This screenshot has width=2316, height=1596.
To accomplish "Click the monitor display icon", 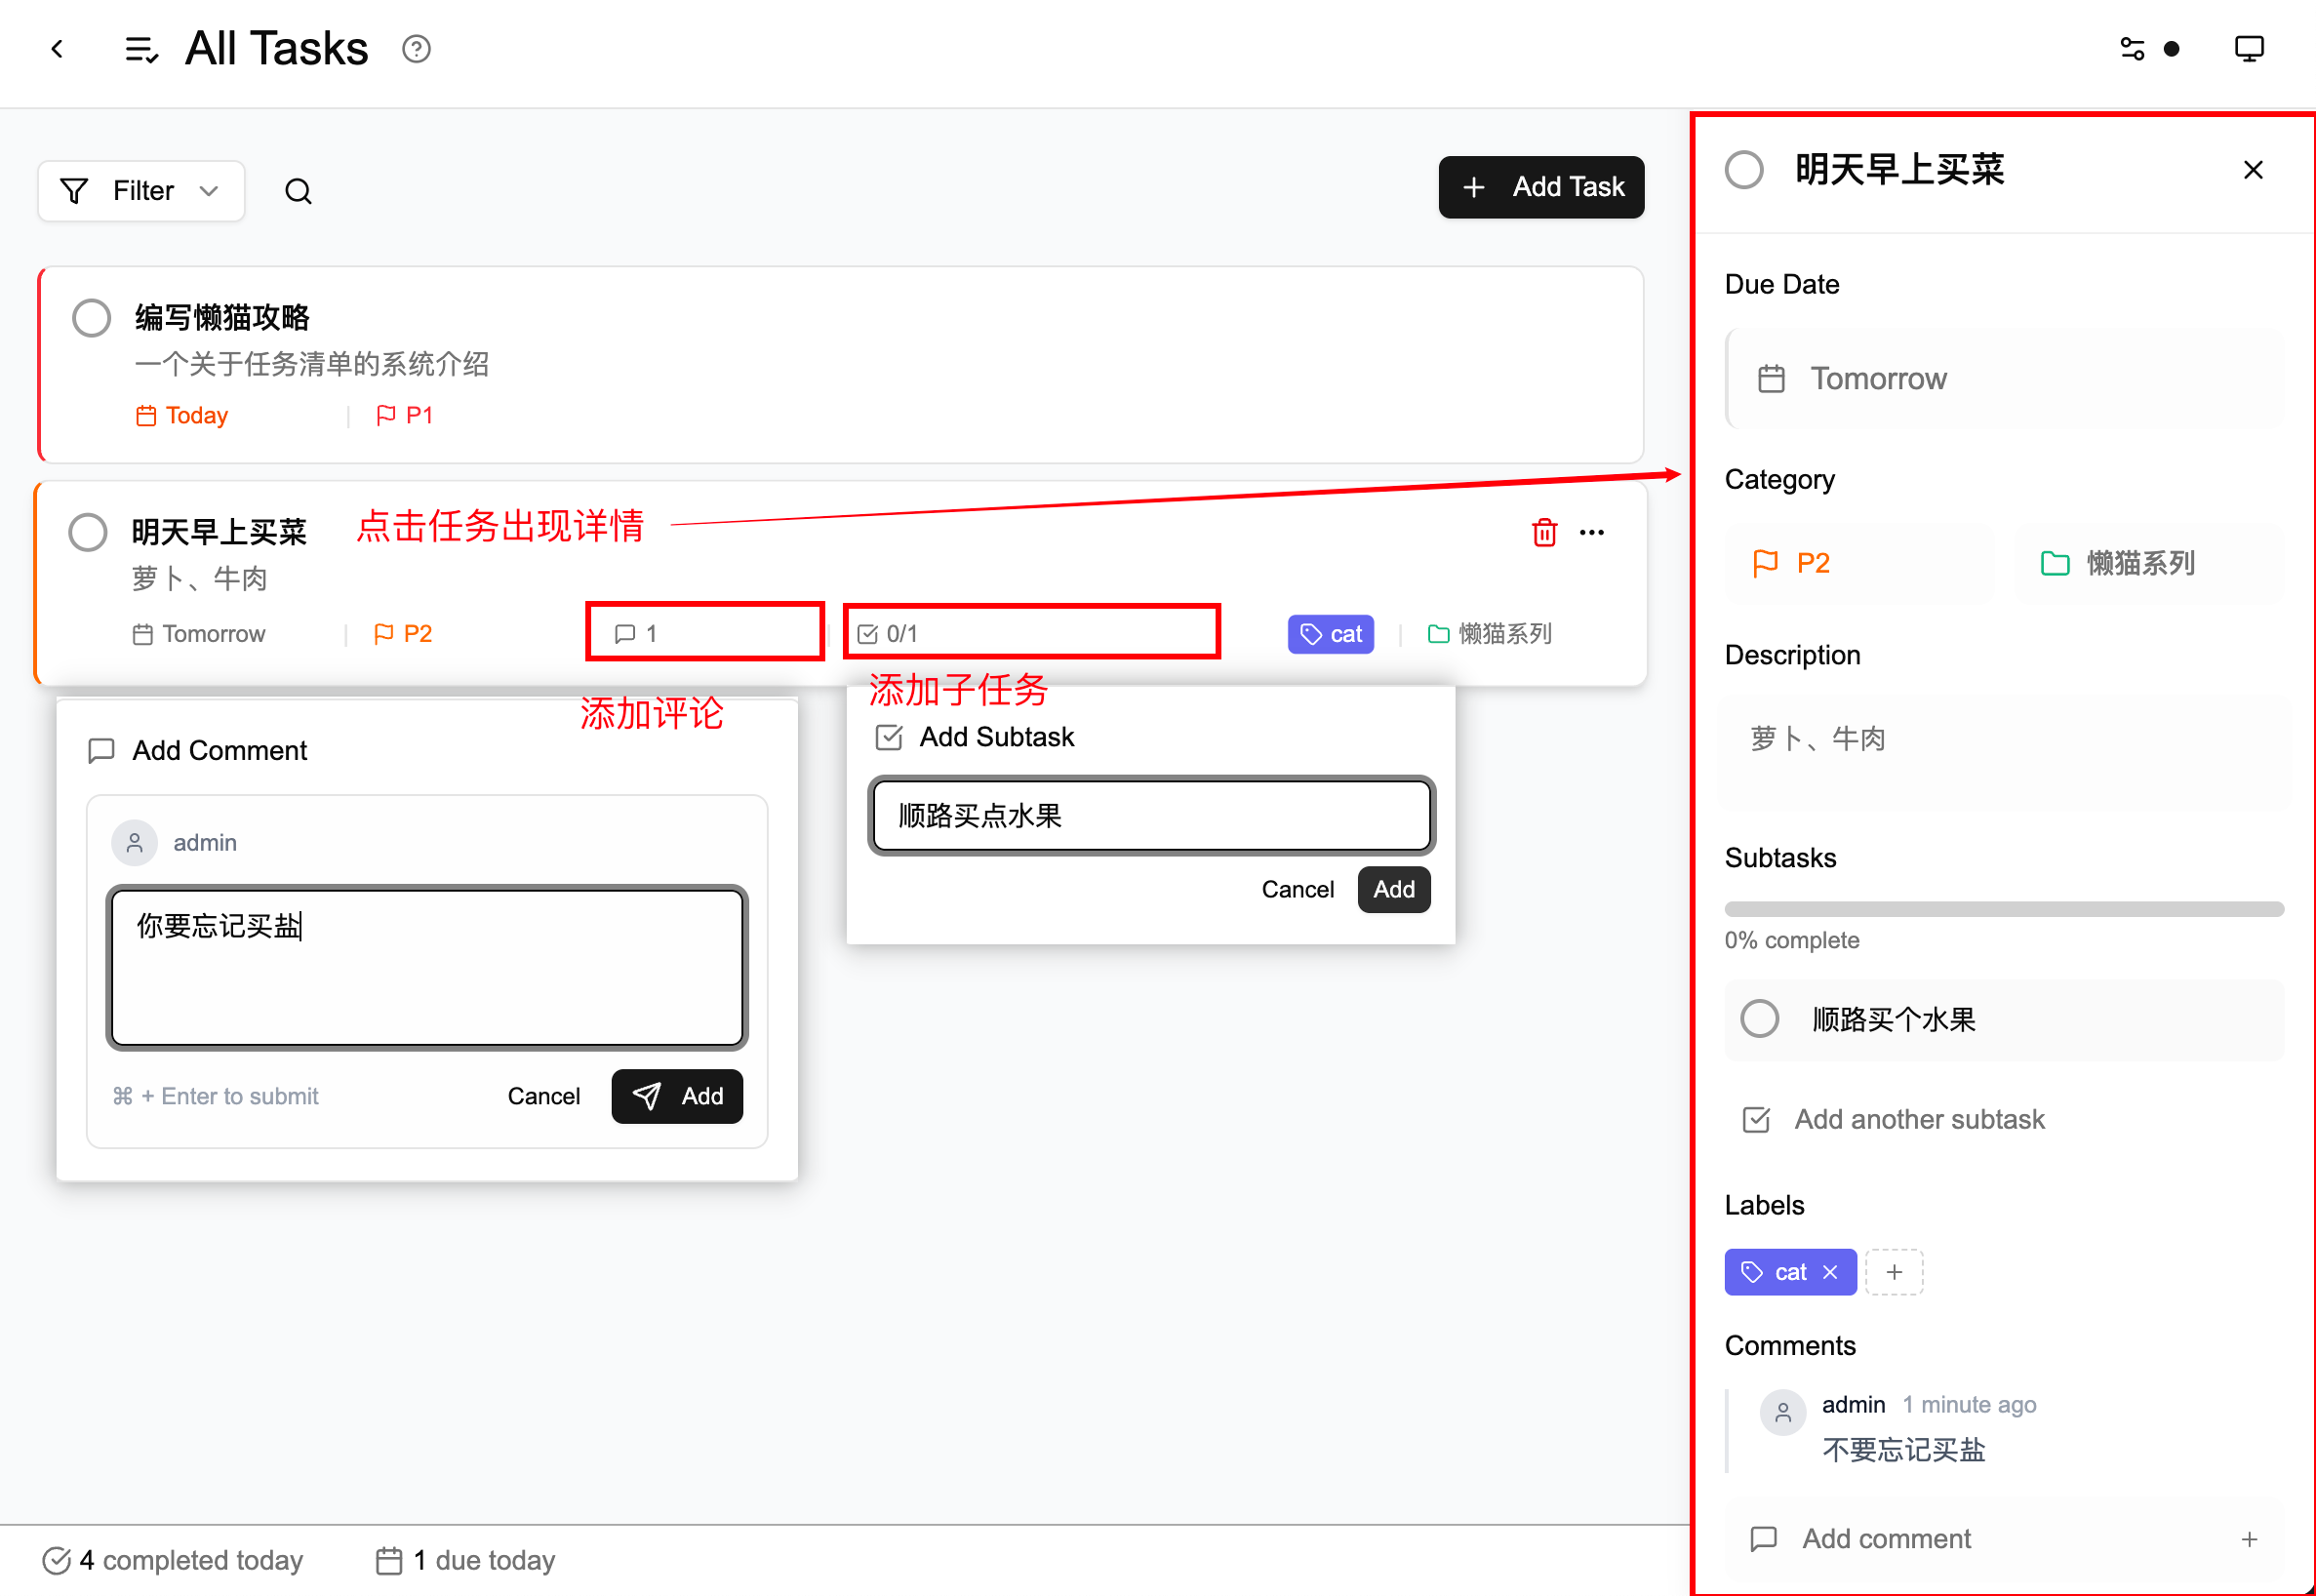I will [2249, 49].
